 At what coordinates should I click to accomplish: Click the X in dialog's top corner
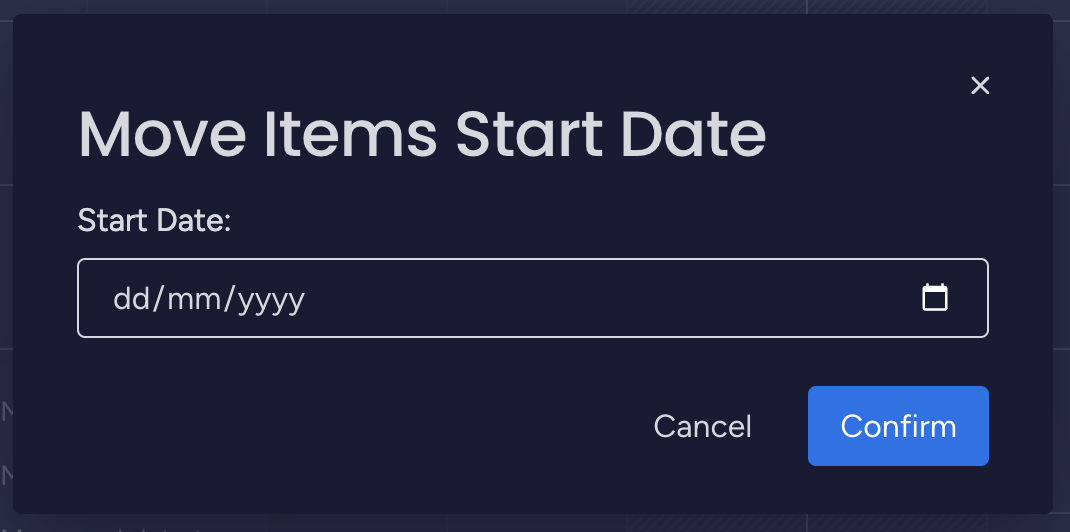(980, 86)
